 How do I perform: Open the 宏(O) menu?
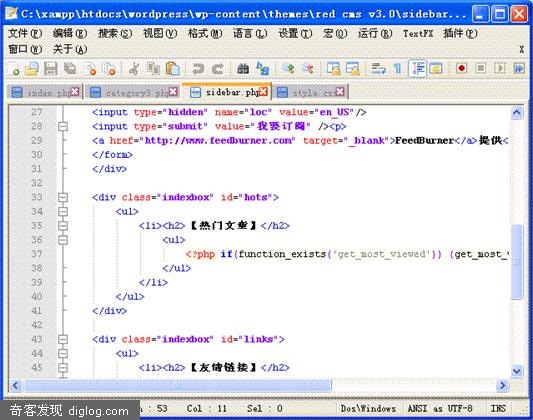coord(335,33)
